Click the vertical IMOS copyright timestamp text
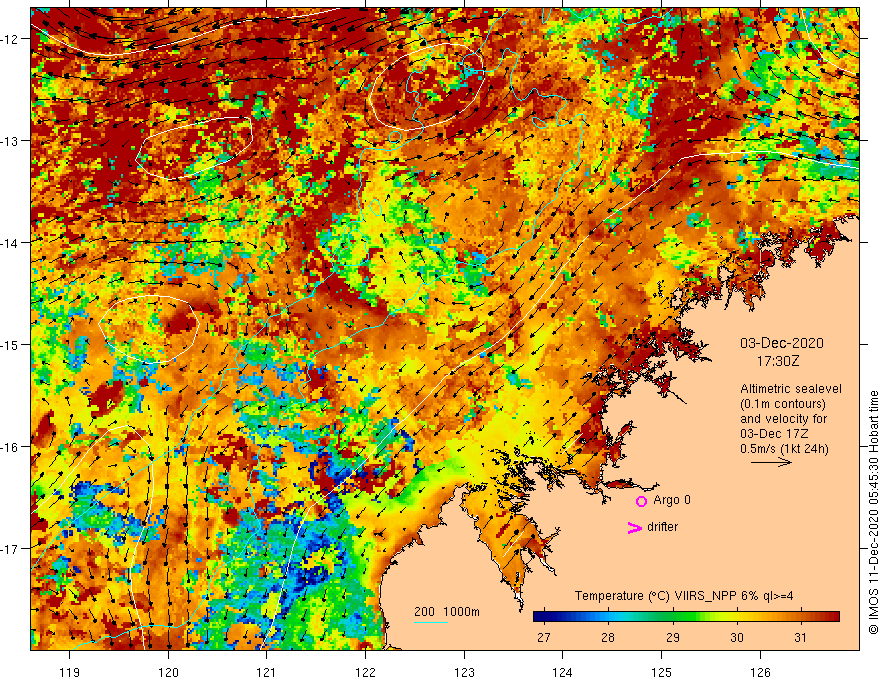Viewport: 880px width, 680px height. click(x=873, y=513)
